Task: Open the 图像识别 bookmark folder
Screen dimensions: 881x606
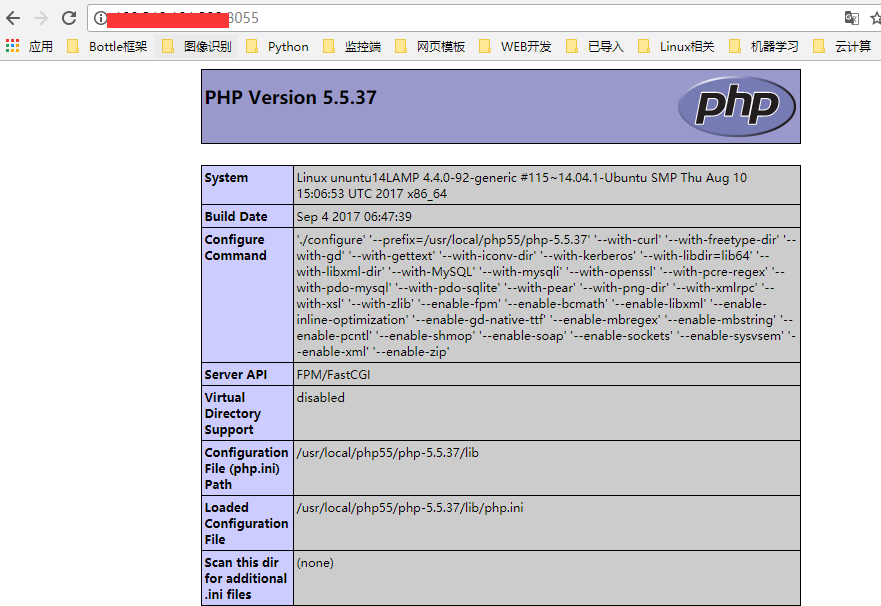Action: click(197, 47)
